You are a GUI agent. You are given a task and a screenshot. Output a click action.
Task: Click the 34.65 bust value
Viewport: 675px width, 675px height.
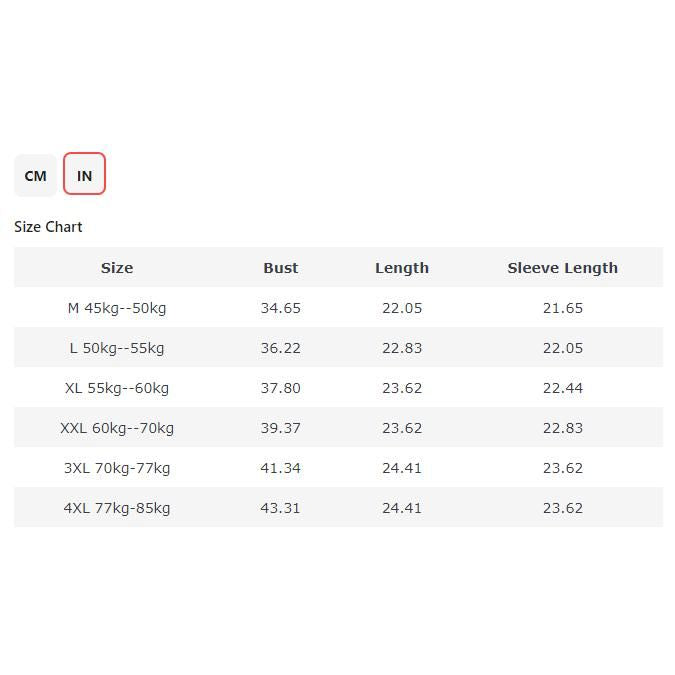click(x=281, y=308)
